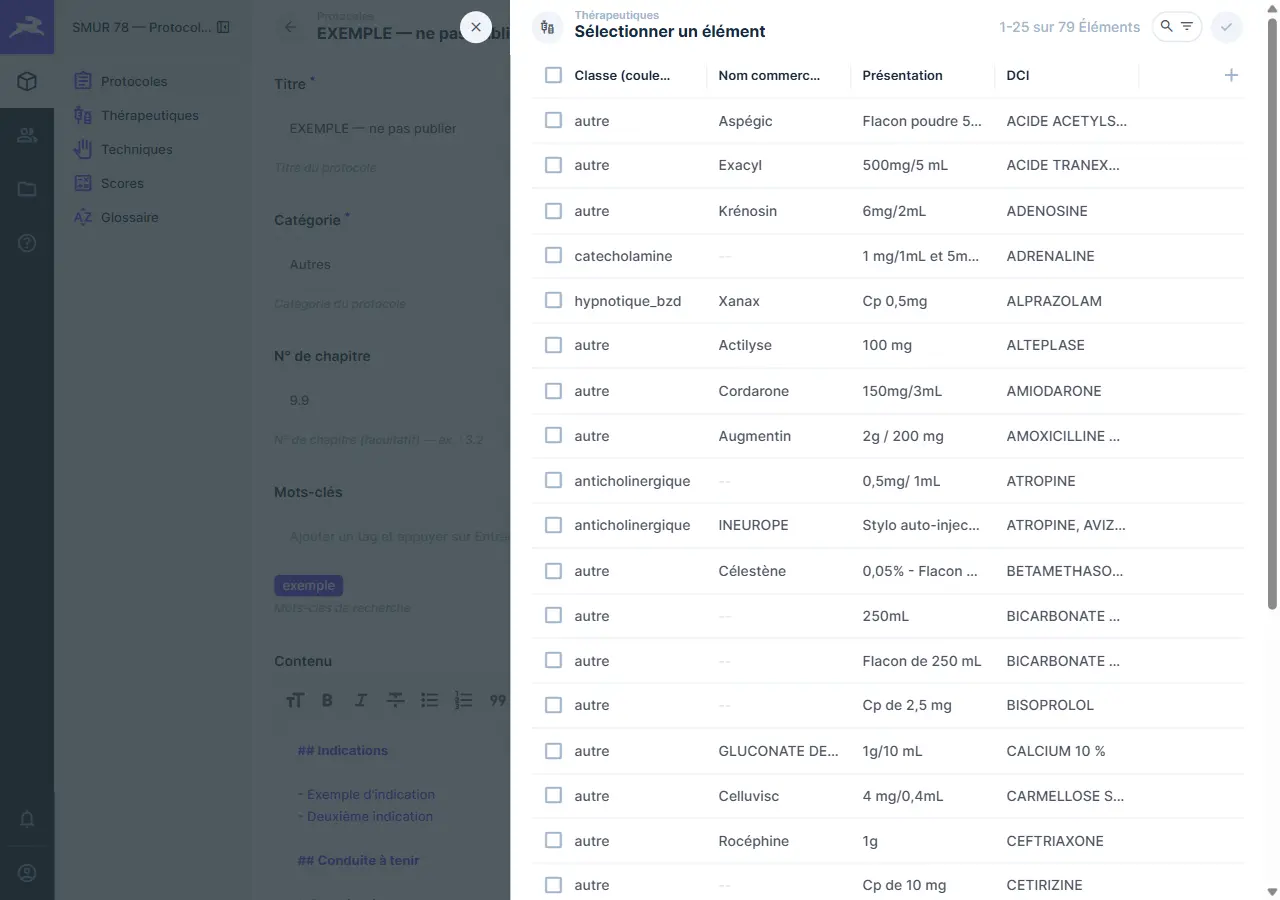1280x900 pixels.
Task: Confirm selection with the checkmark button
Action: pos(1227,27)
